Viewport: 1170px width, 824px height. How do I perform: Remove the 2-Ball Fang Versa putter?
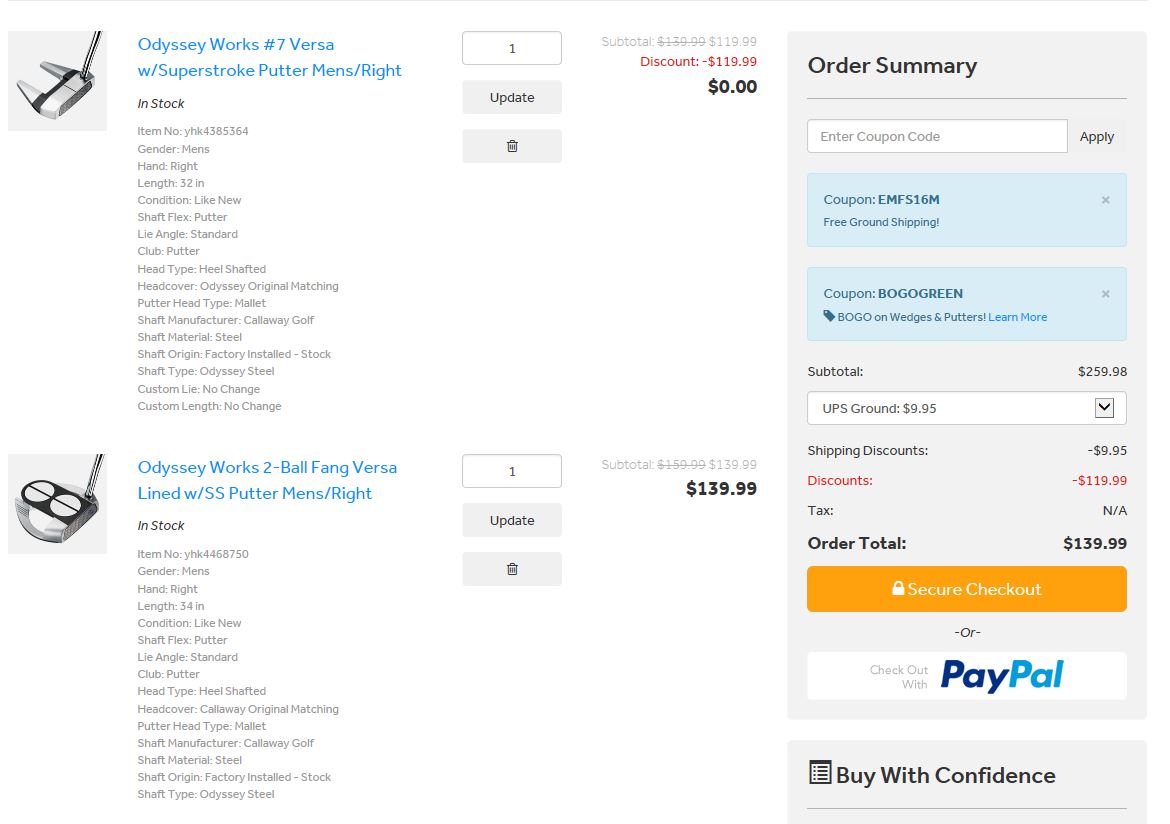coord(512,569)
